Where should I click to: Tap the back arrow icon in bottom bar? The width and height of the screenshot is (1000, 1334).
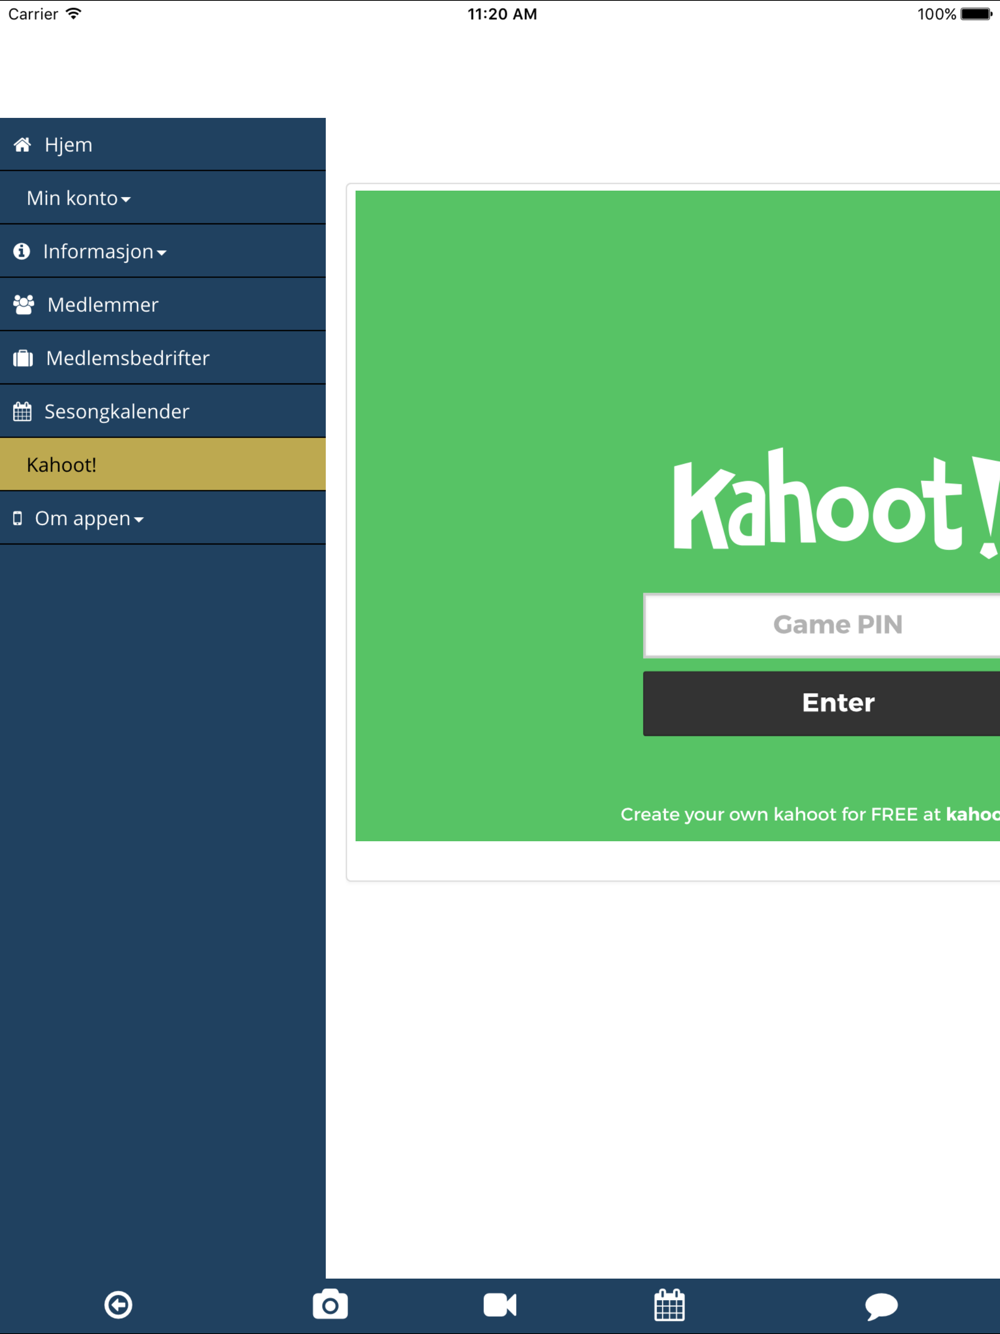[118, 1305]
